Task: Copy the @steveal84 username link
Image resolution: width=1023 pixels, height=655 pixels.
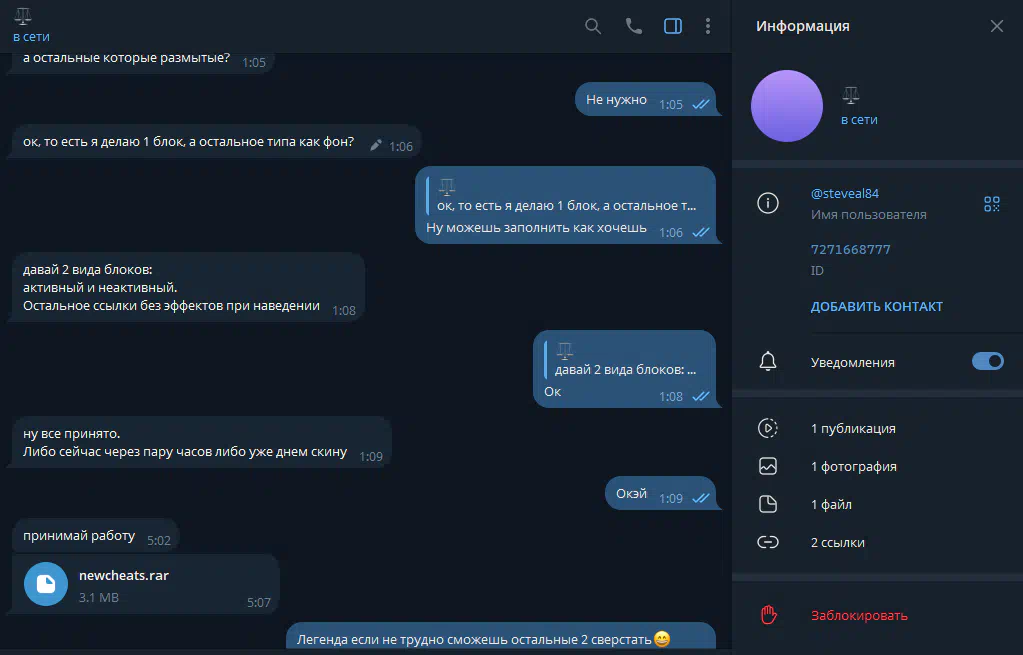Action: coord(844,194)
